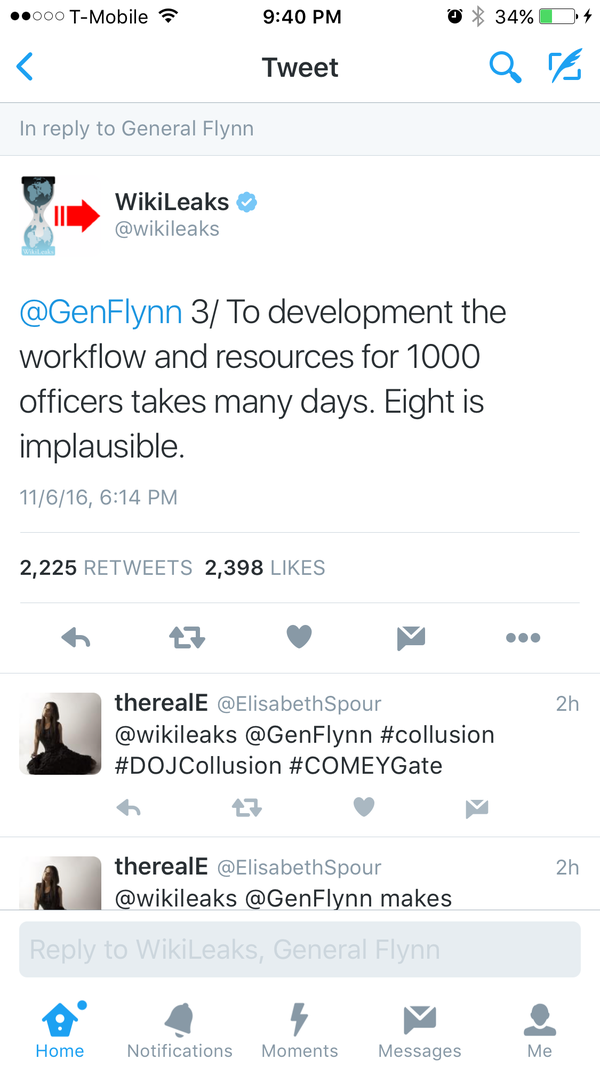Tap the Reply to WikiLeaks input field
Viewport: 600px width, 1067px height.
[300, 949]
